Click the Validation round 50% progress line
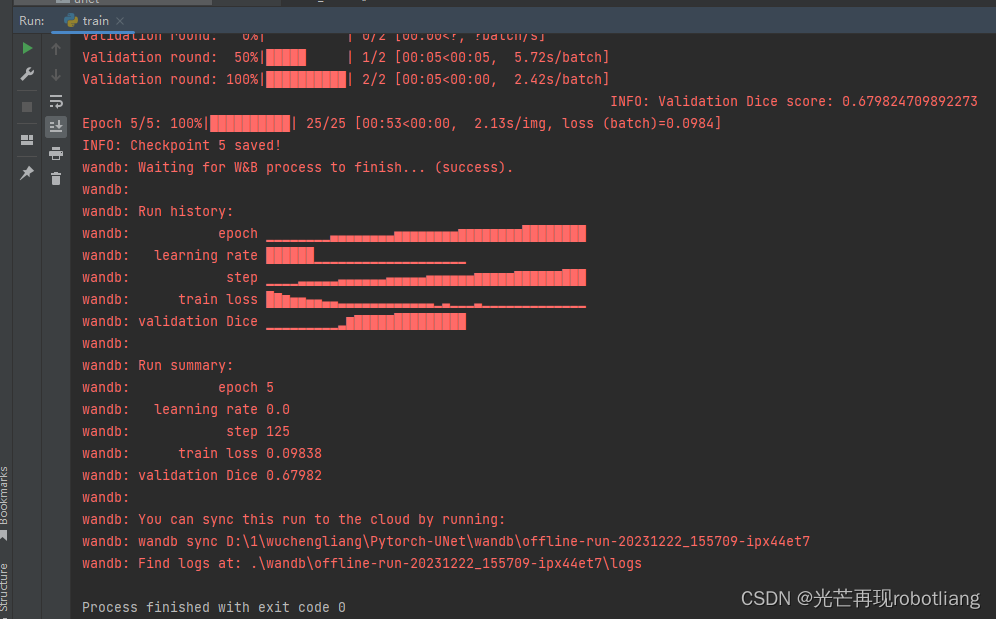The width and height of the screenshot is (996, 619). [x=346, y=58]
